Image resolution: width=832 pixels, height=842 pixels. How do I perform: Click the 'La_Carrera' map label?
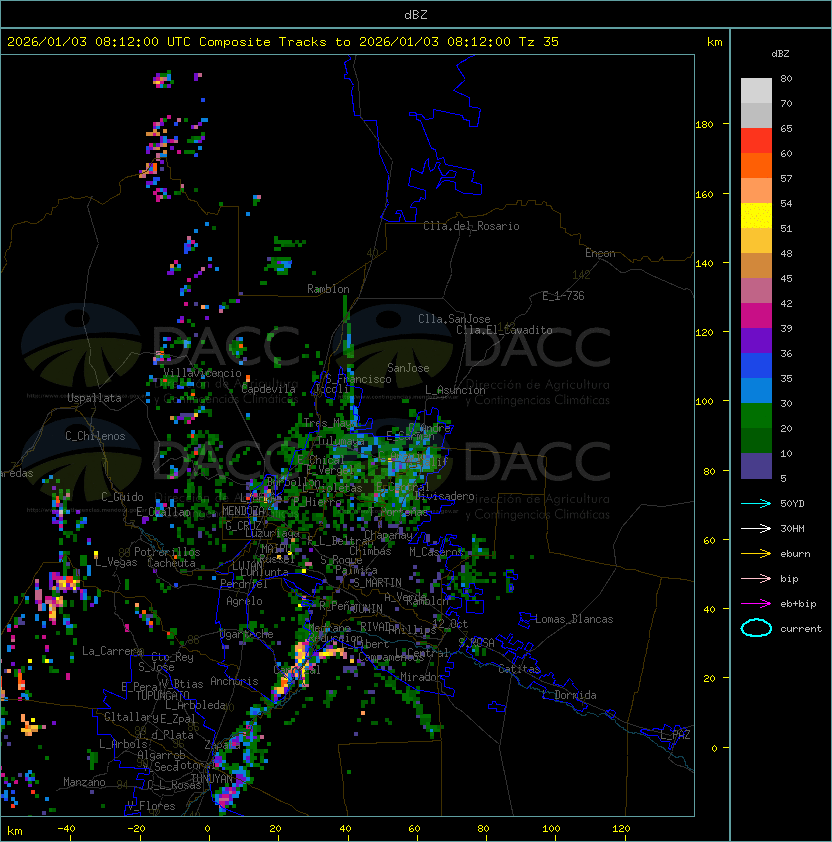(113, 651)
